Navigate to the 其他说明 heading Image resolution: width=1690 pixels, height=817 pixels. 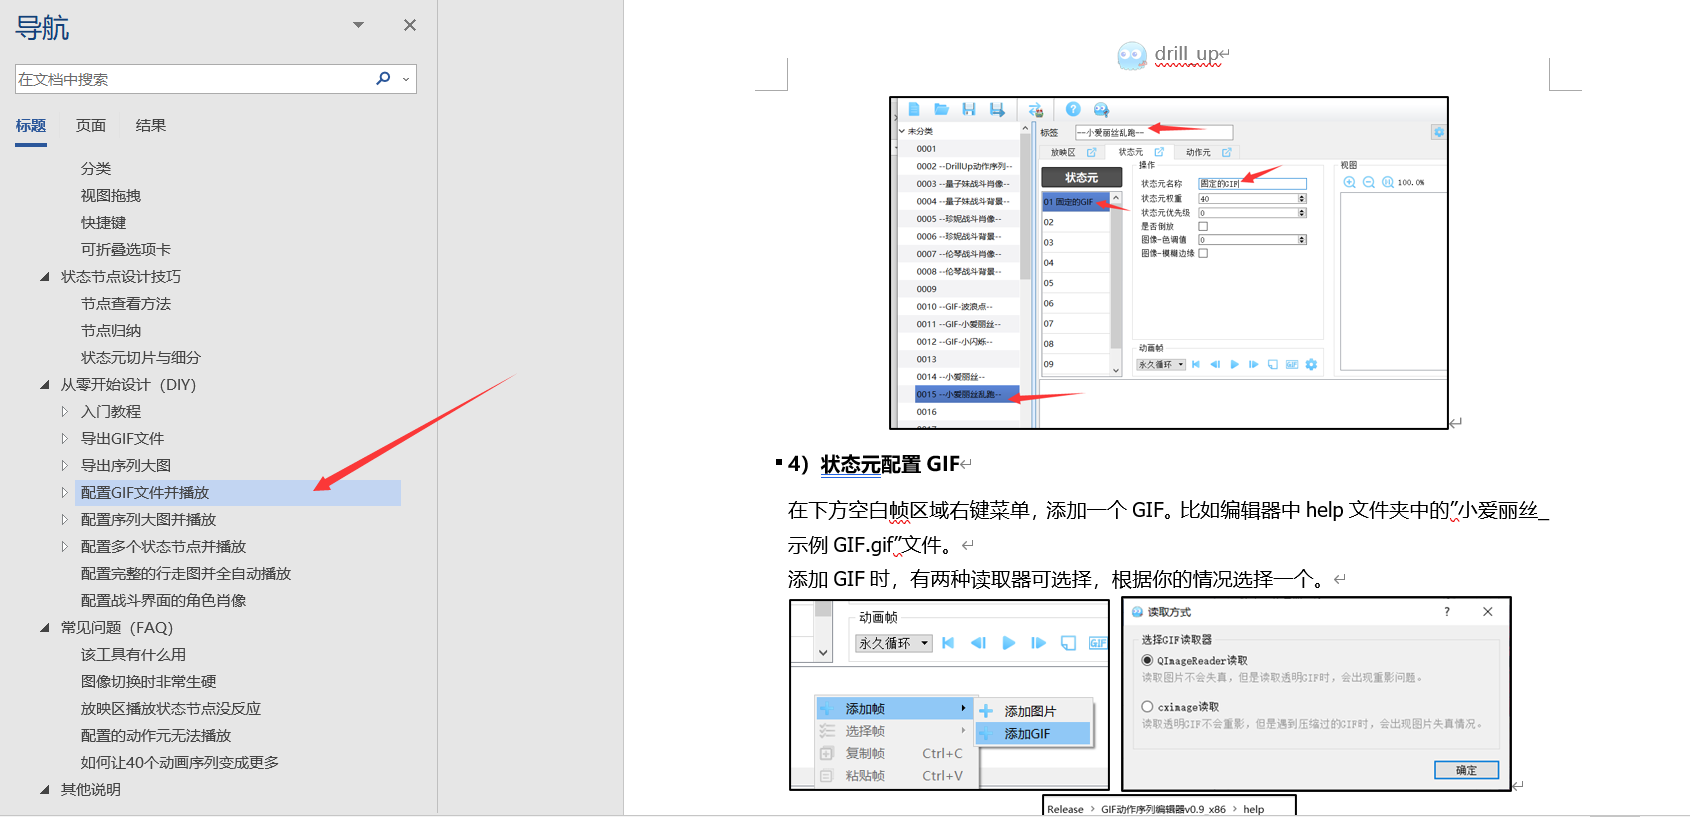(x=90, y=790)
